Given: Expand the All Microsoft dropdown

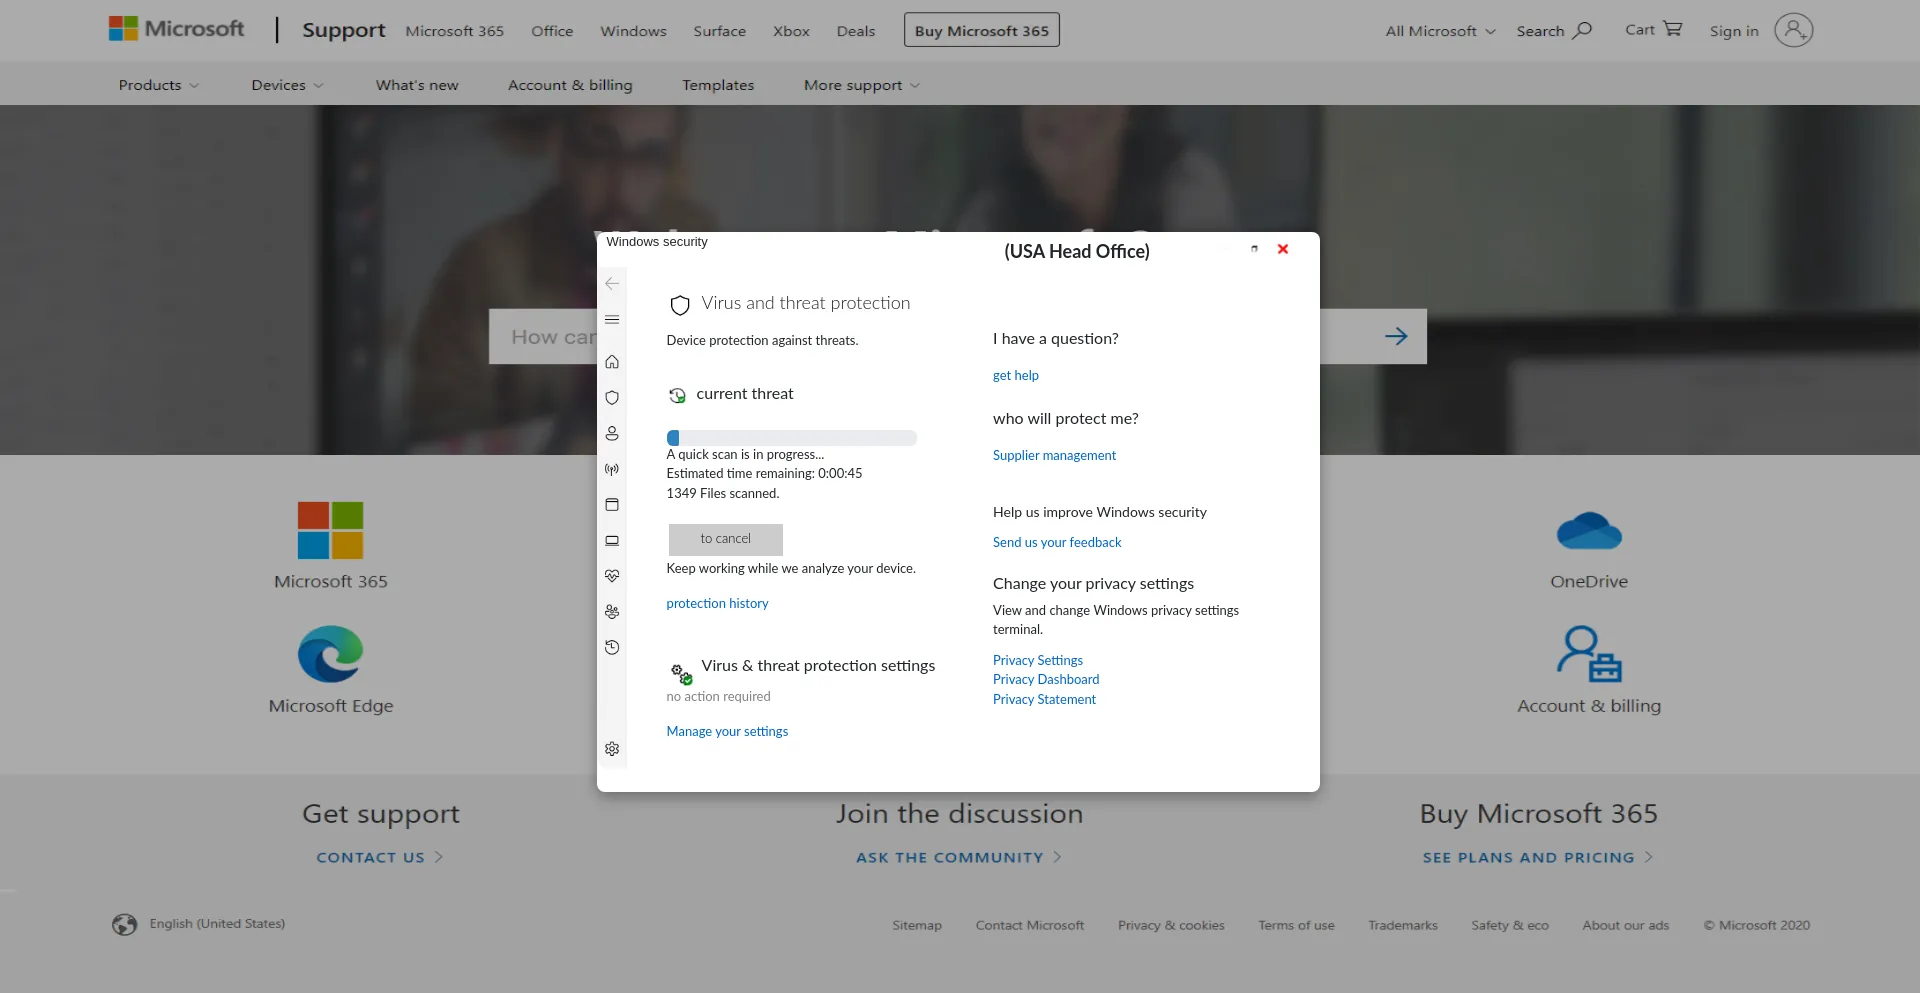Looking at the screenshot, I should point(1440,31).
